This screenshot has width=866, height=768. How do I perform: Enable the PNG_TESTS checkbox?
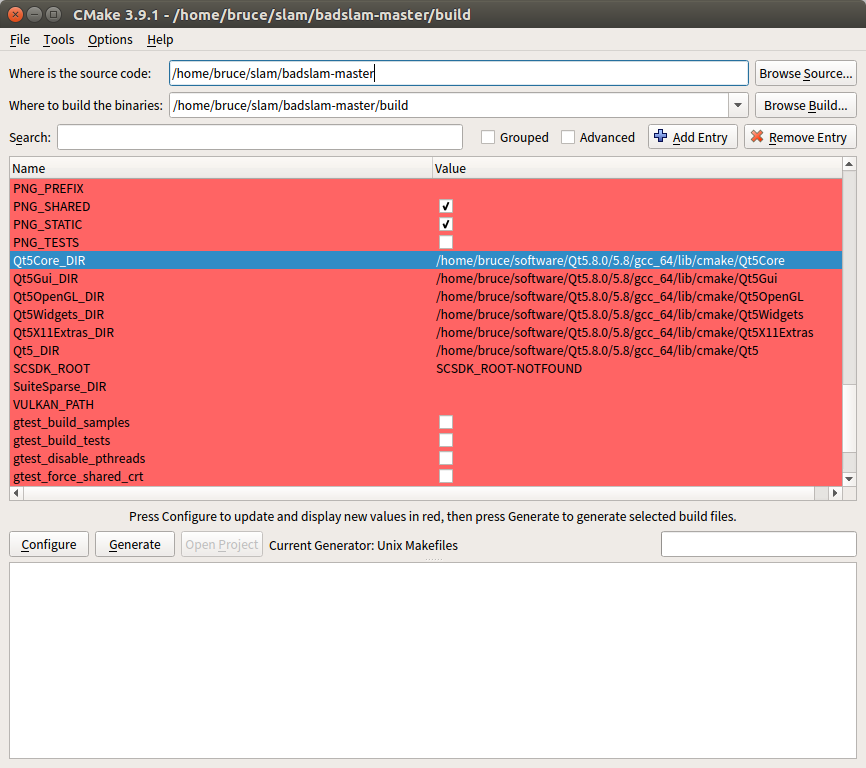[445, 242]
